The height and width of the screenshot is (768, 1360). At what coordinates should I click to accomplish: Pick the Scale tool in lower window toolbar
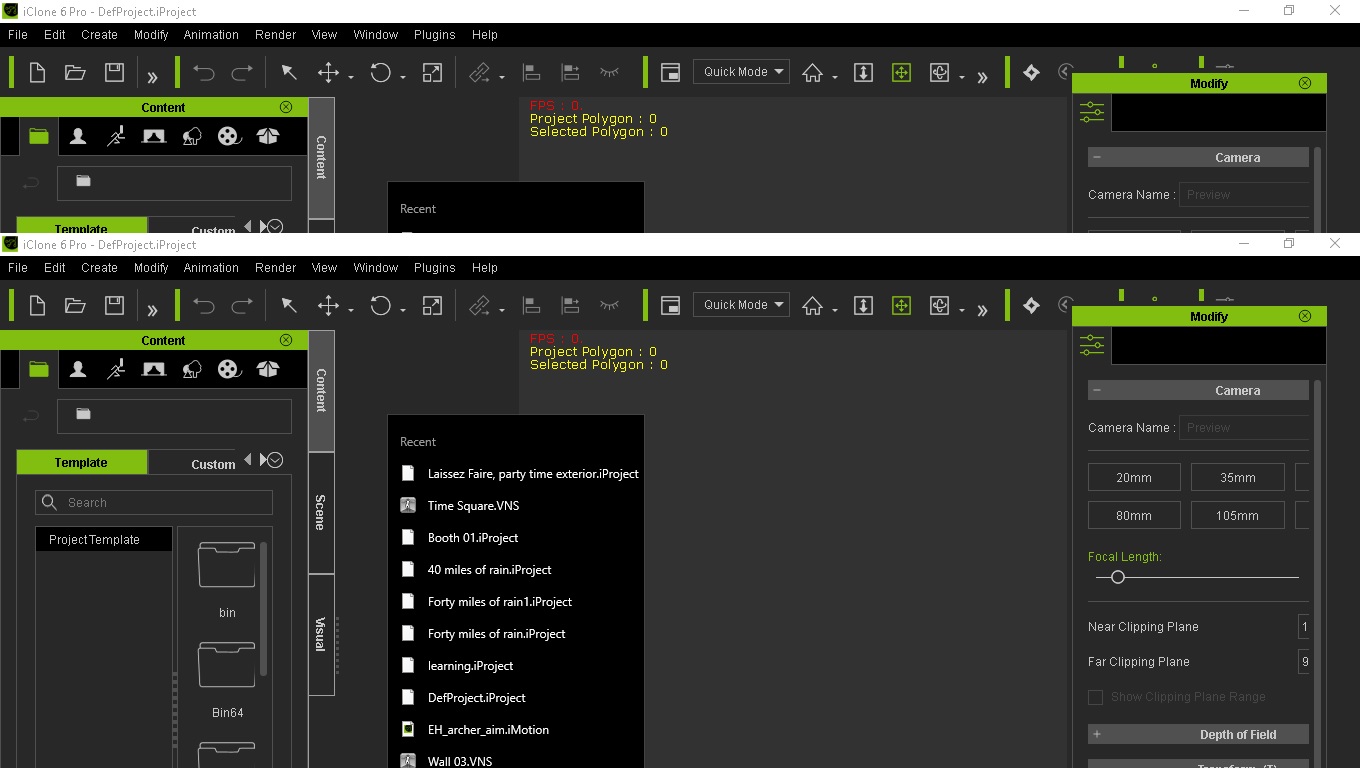432,305
